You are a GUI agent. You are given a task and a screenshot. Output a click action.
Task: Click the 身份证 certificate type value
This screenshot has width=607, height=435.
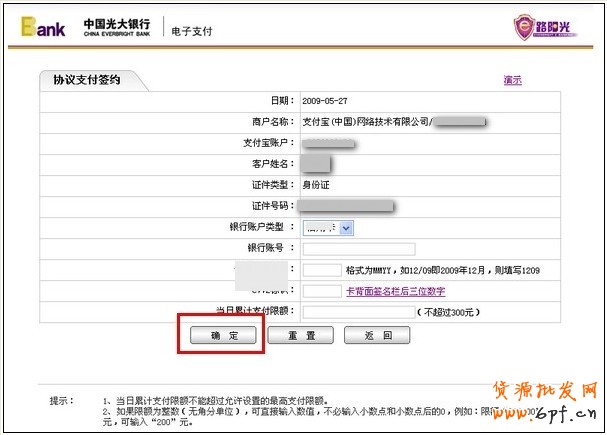coord(319,185)
